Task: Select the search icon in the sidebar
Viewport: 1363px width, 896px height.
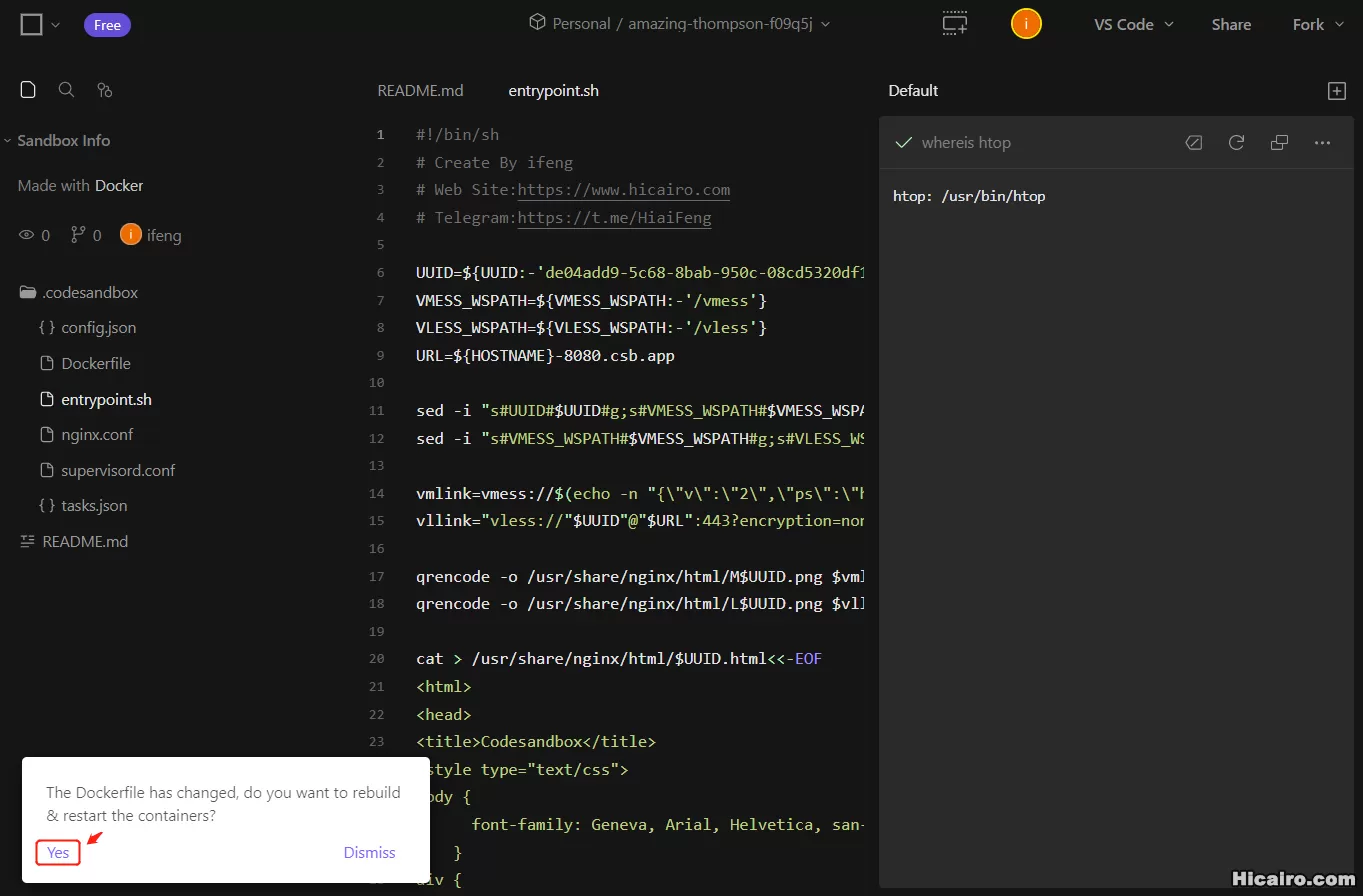Action: [66, 89]
